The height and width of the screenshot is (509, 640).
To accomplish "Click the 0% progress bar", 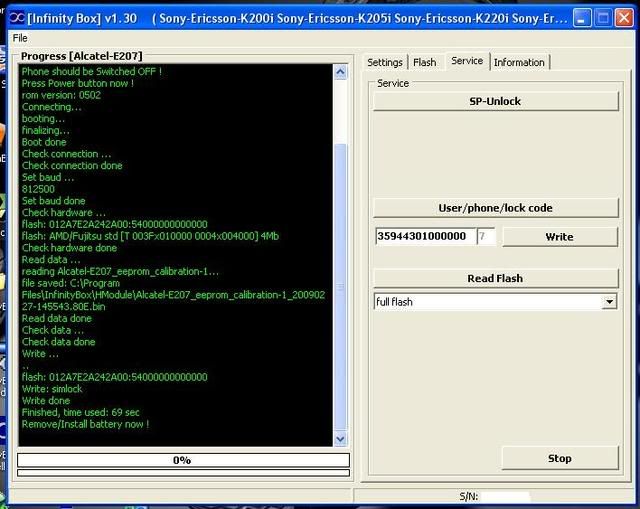I will tap(183, 460).
